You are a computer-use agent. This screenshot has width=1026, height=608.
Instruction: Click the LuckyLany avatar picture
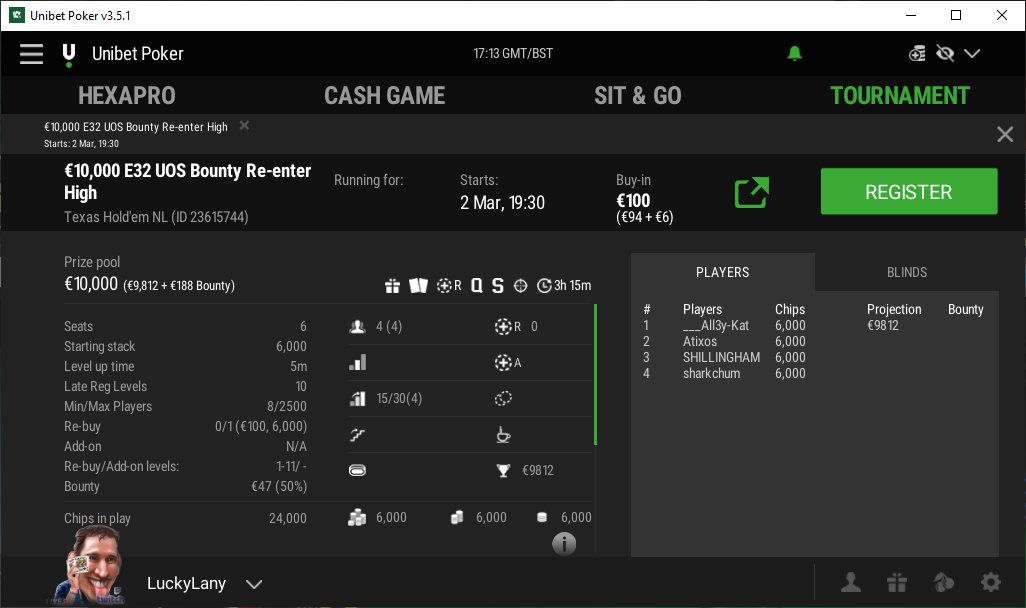pyautogui.click(x=92, y=566)
